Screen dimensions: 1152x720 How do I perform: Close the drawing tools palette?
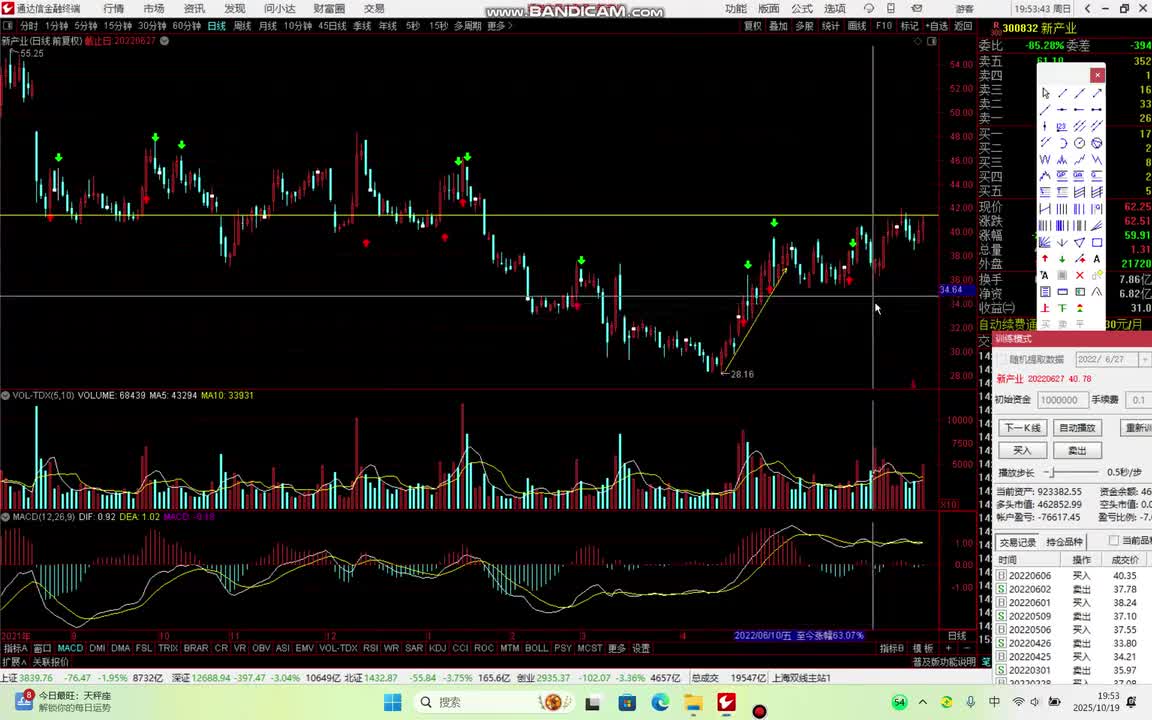(x=1097, y=75)
